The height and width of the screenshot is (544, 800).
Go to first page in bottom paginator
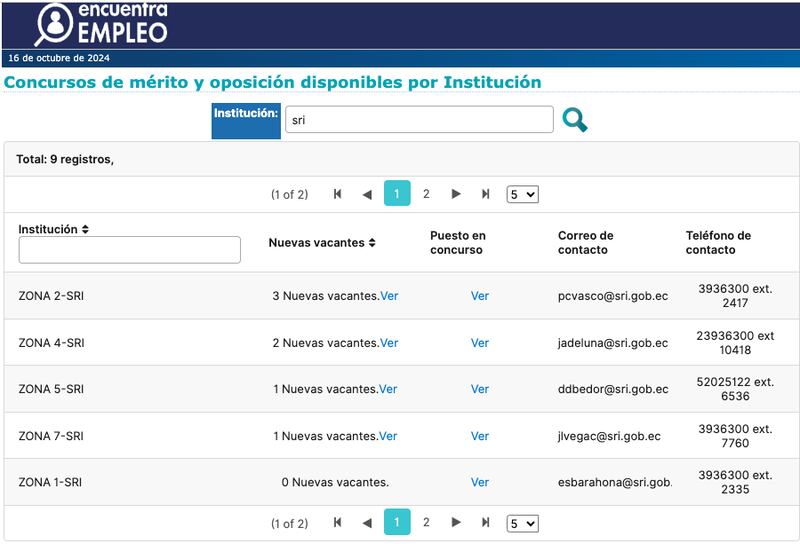click(x=337, y=522)
